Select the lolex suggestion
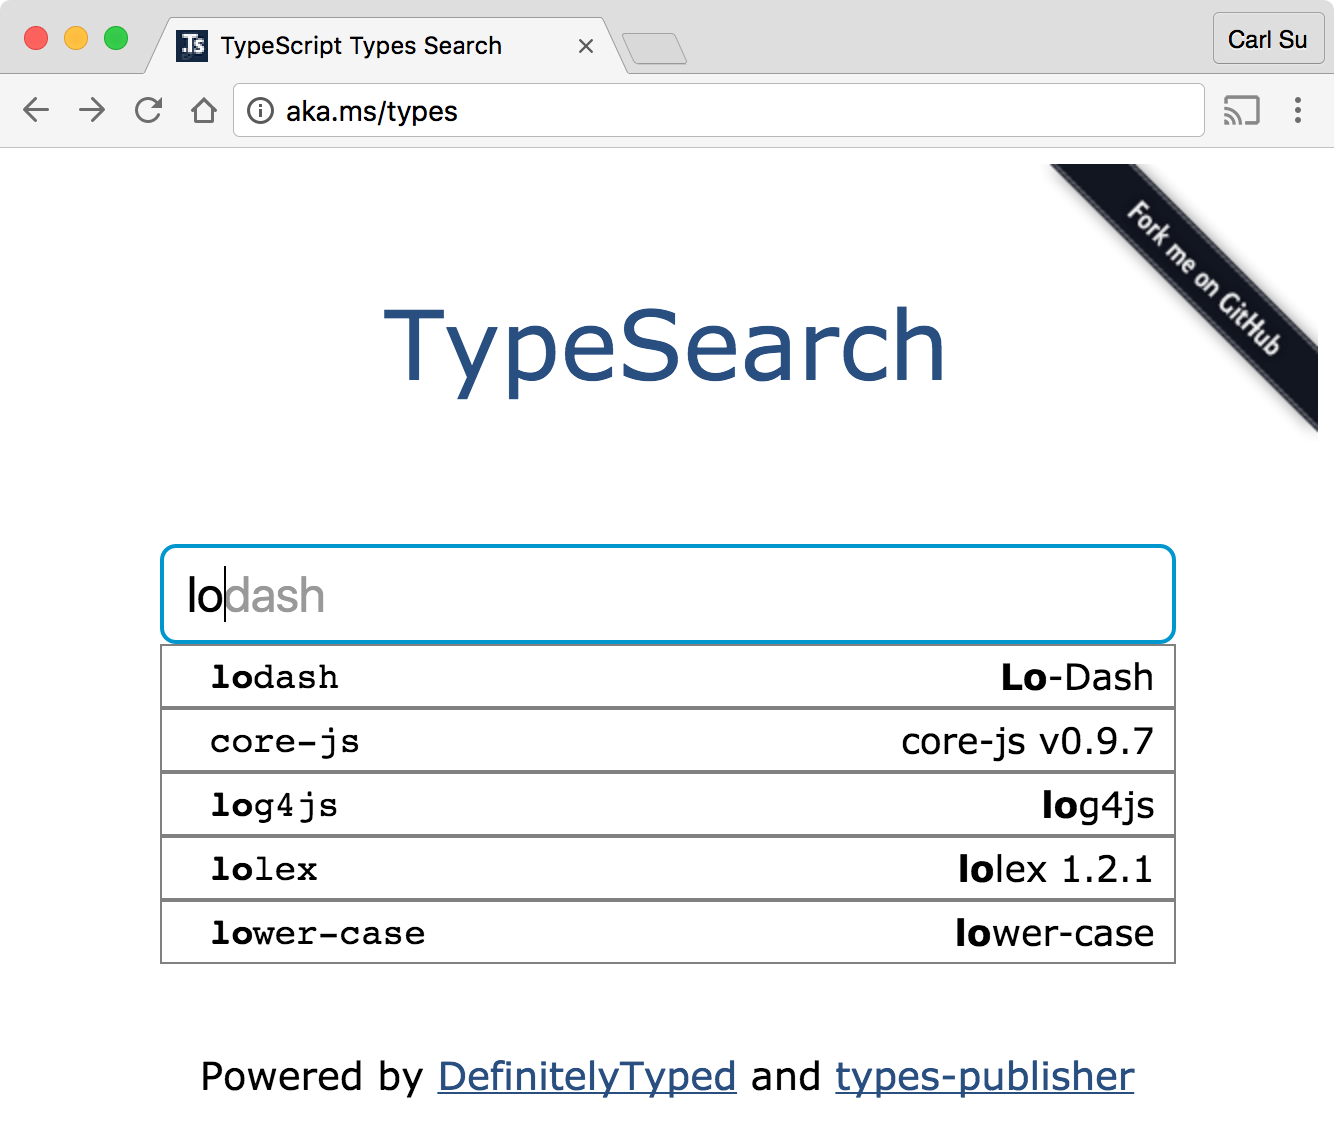Image resolution: width=1334 pixels, height=1126 pixels. pyautogui.click(x=667, y=869)
